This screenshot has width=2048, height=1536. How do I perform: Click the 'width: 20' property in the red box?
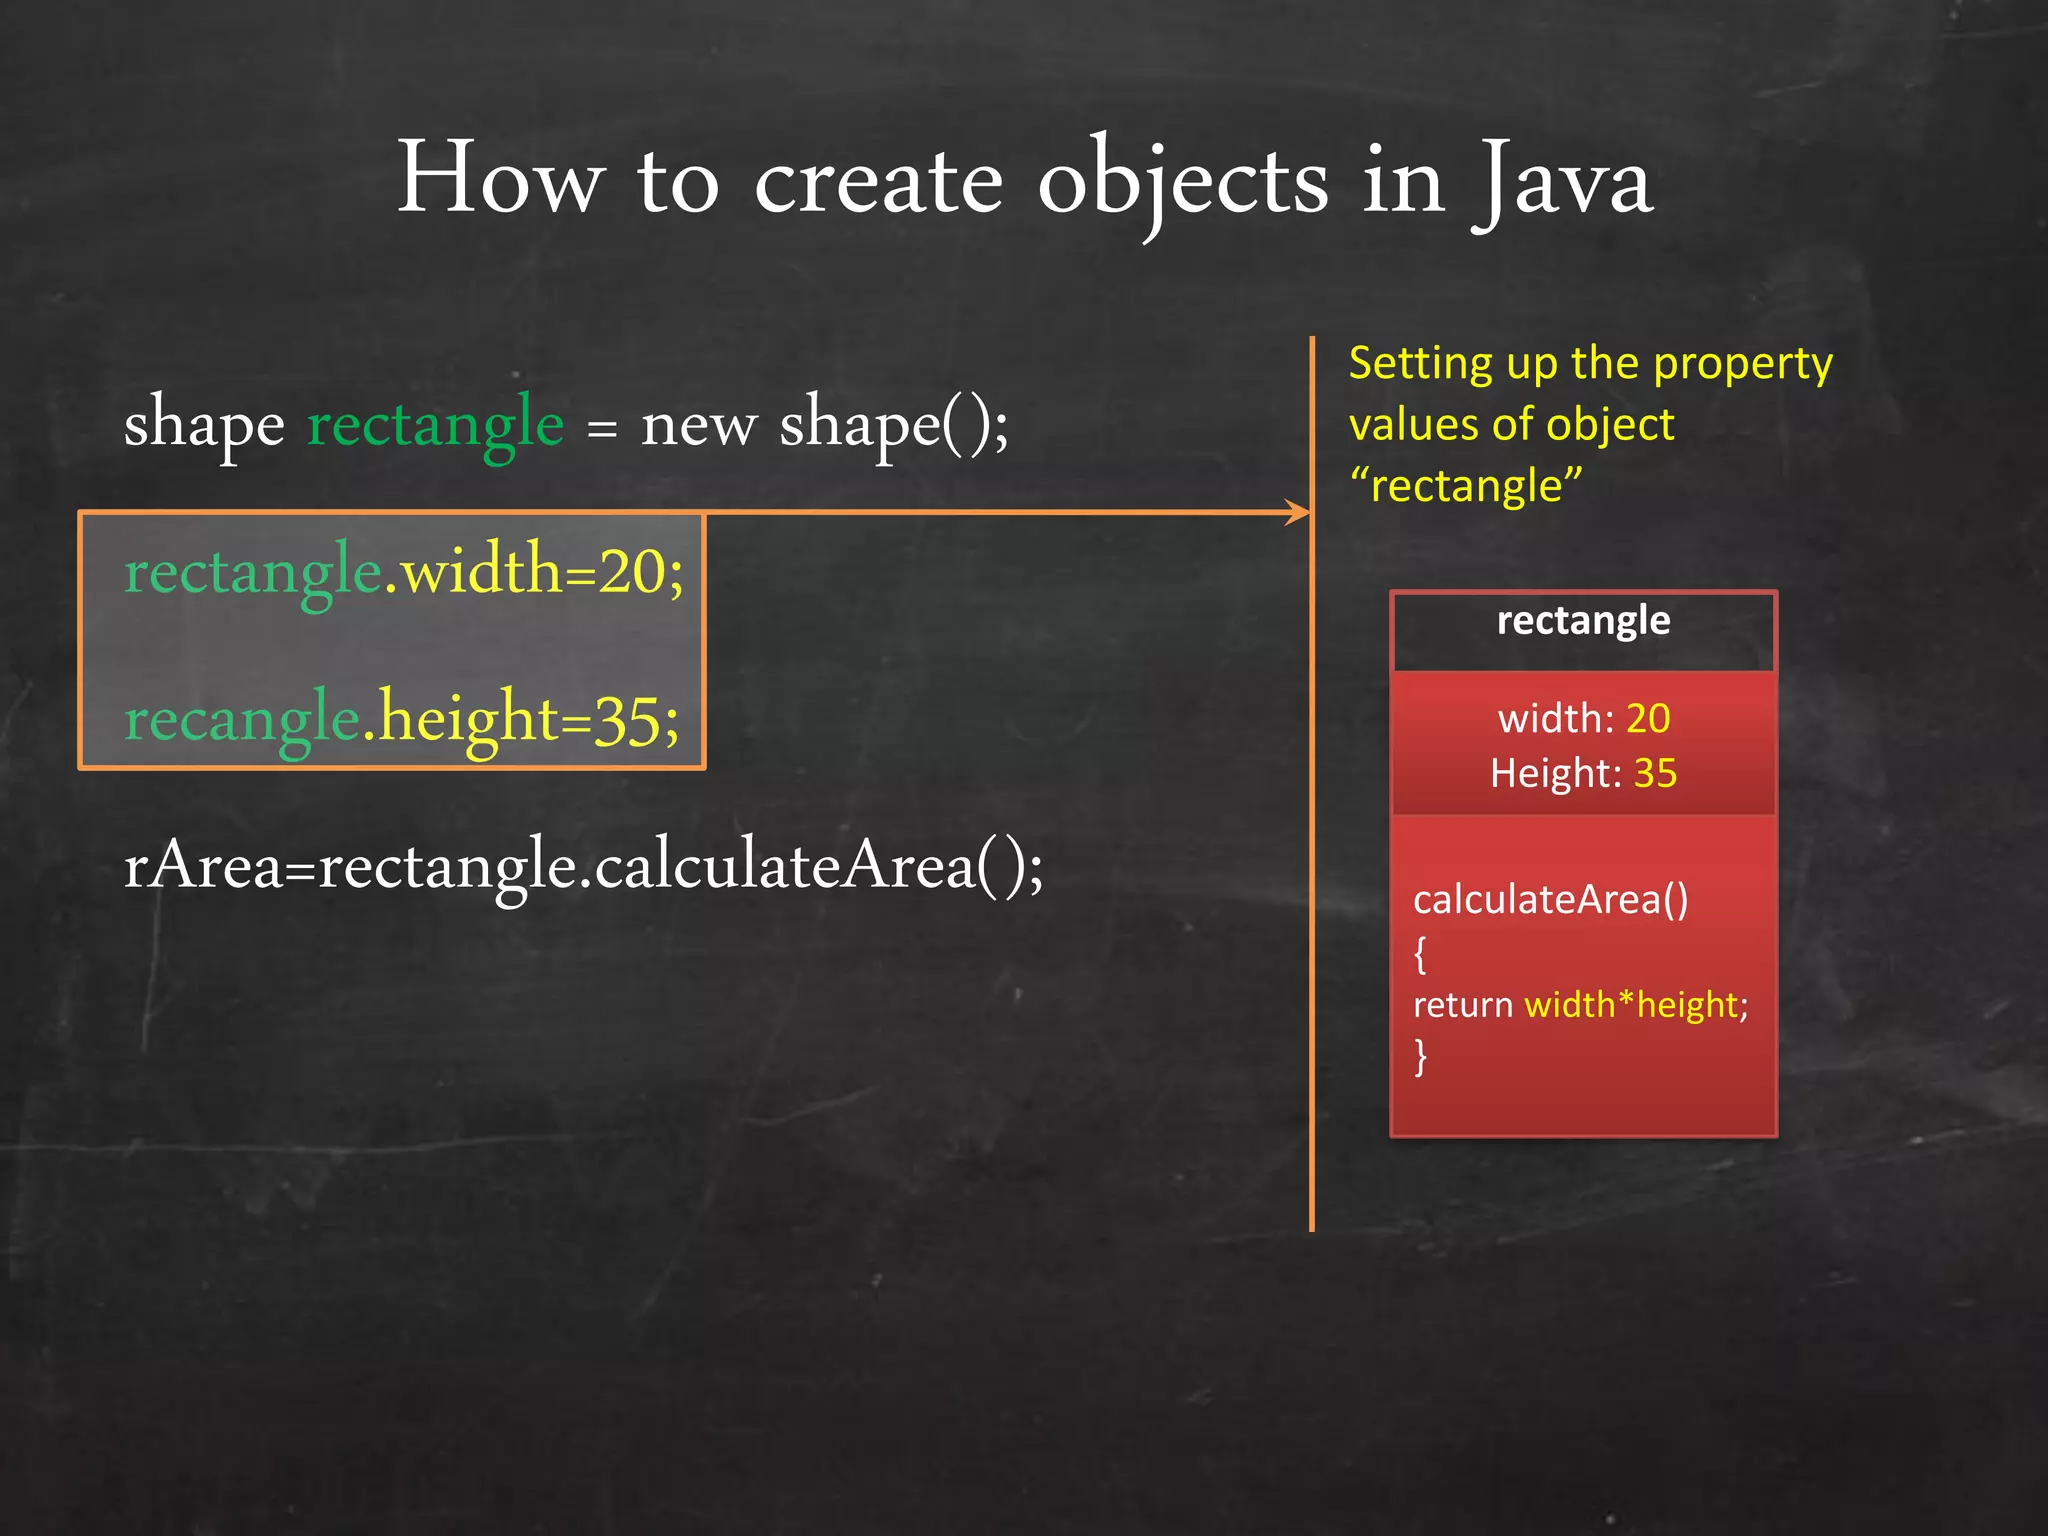1583,718
